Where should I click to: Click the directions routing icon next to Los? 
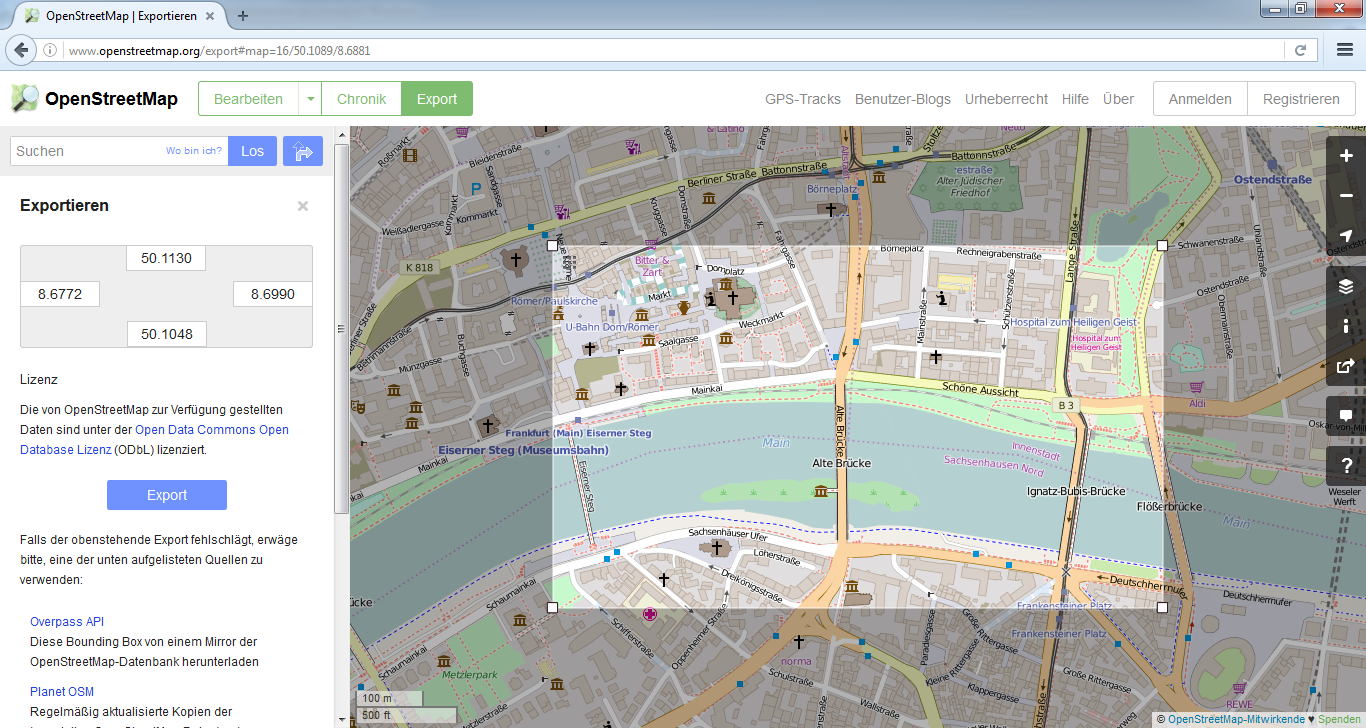click(x=303, y=151)
